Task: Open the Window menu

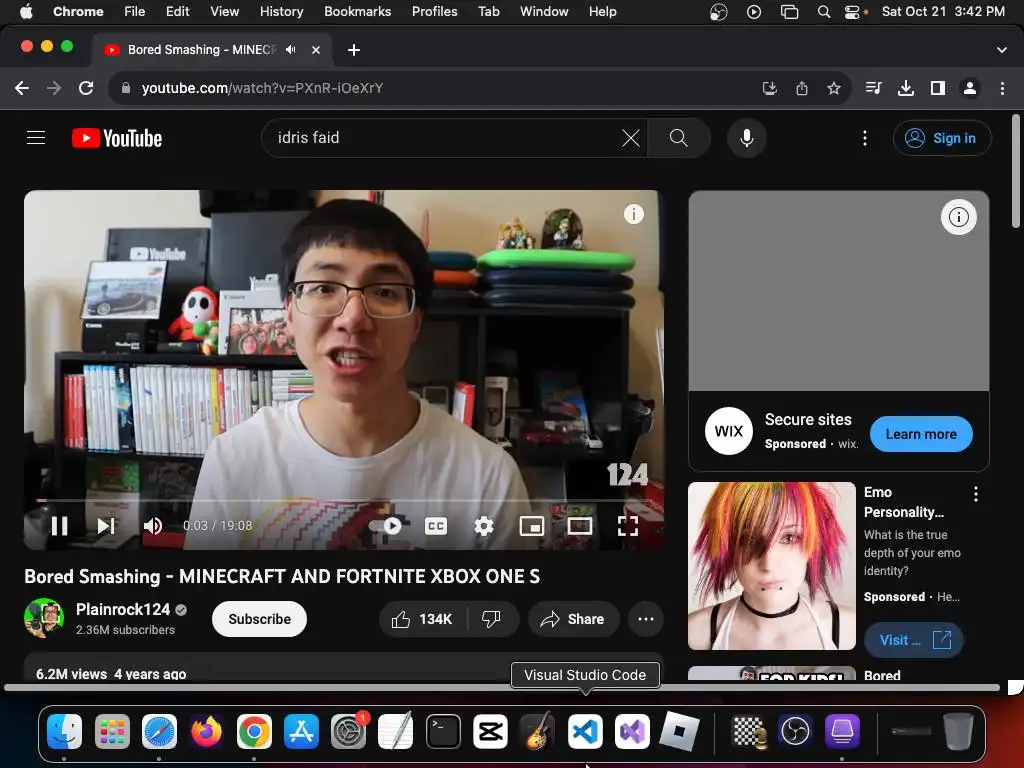Action: click(x=544, y=11)
